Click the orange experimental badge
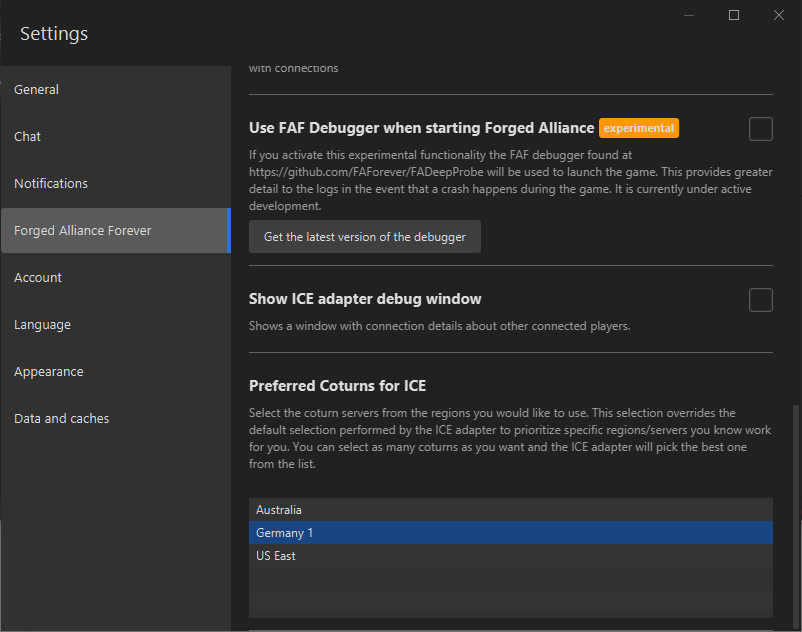Viewport: 802px width, 632px height. [638, 128]
